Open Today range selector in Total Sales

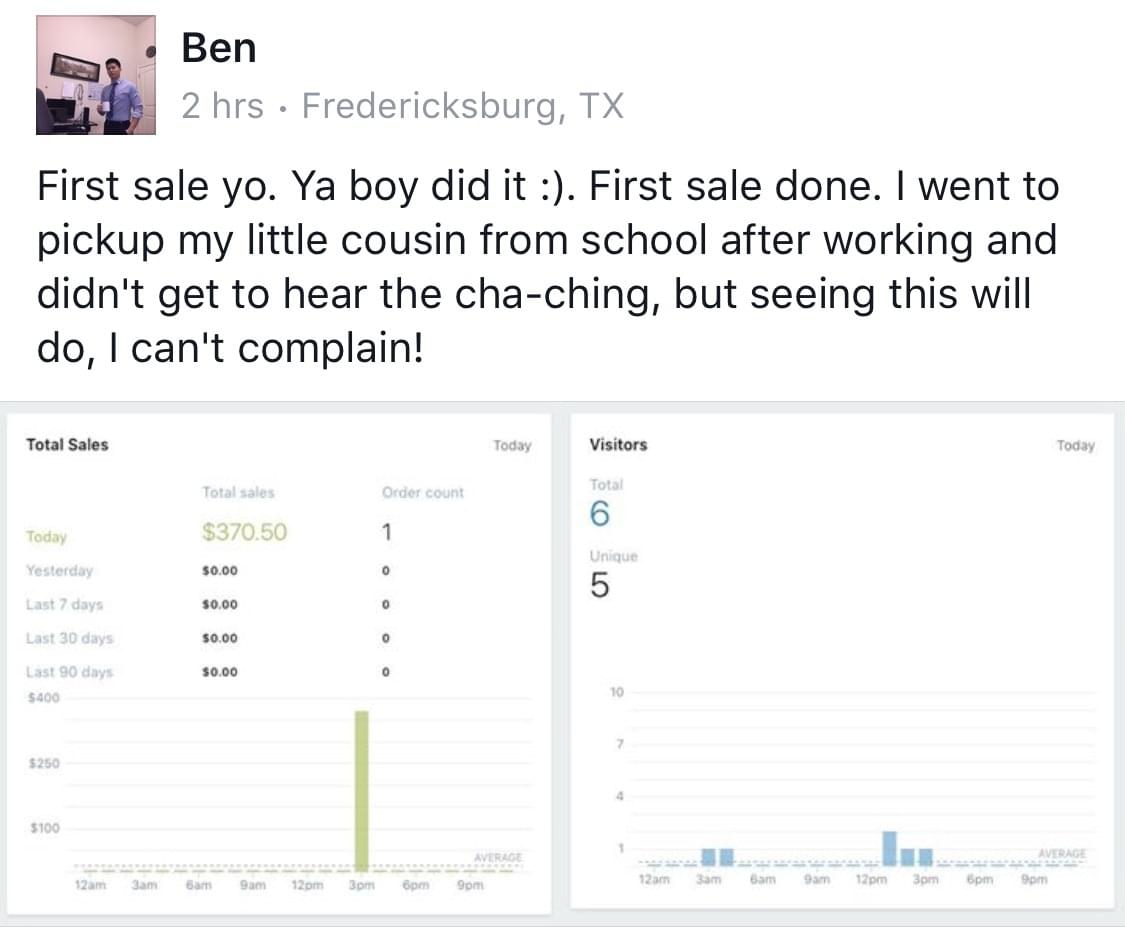click(512, 446)
